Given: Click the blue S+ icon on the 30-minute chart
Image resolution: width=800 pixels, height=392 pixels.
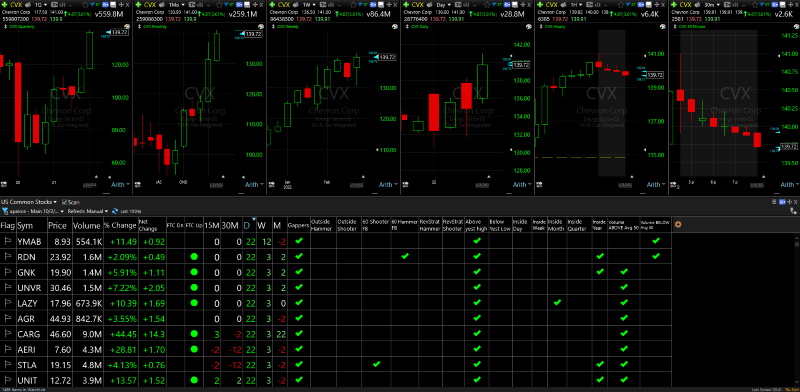Looking at the screenshot, I should [773, 5].
